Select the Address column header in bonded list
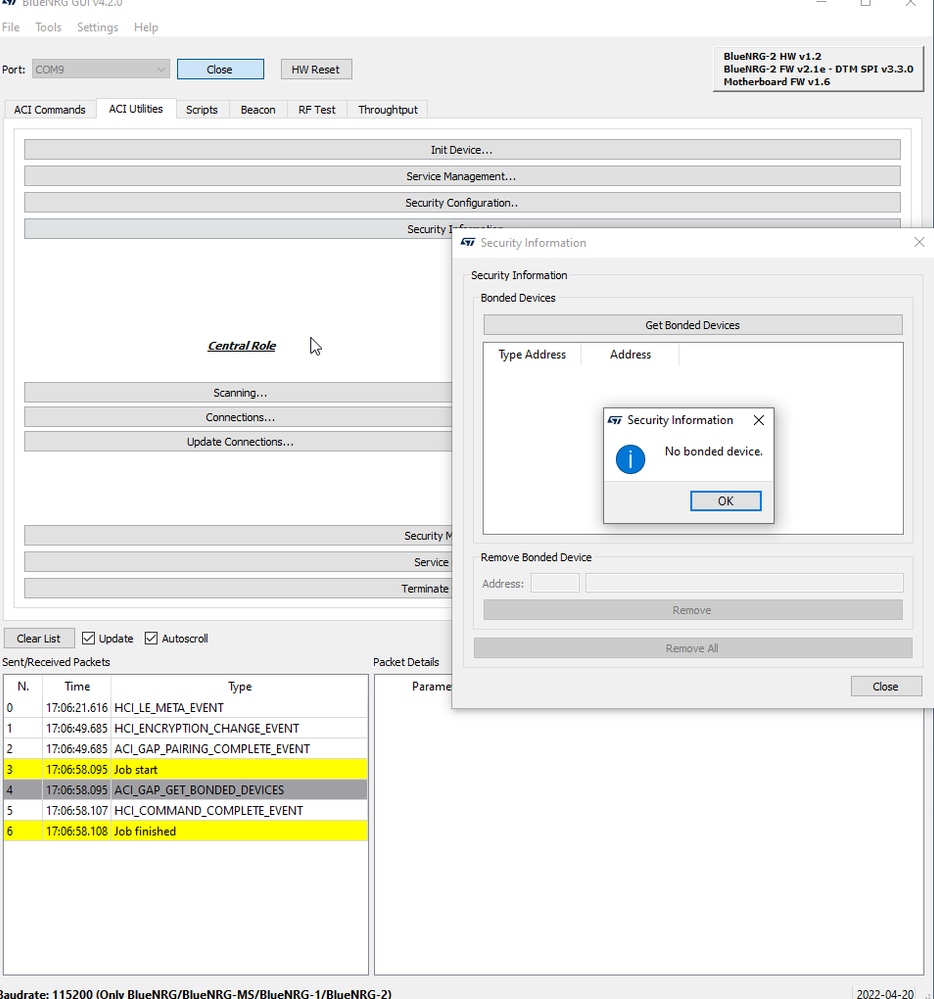 [x=630, y=355]
